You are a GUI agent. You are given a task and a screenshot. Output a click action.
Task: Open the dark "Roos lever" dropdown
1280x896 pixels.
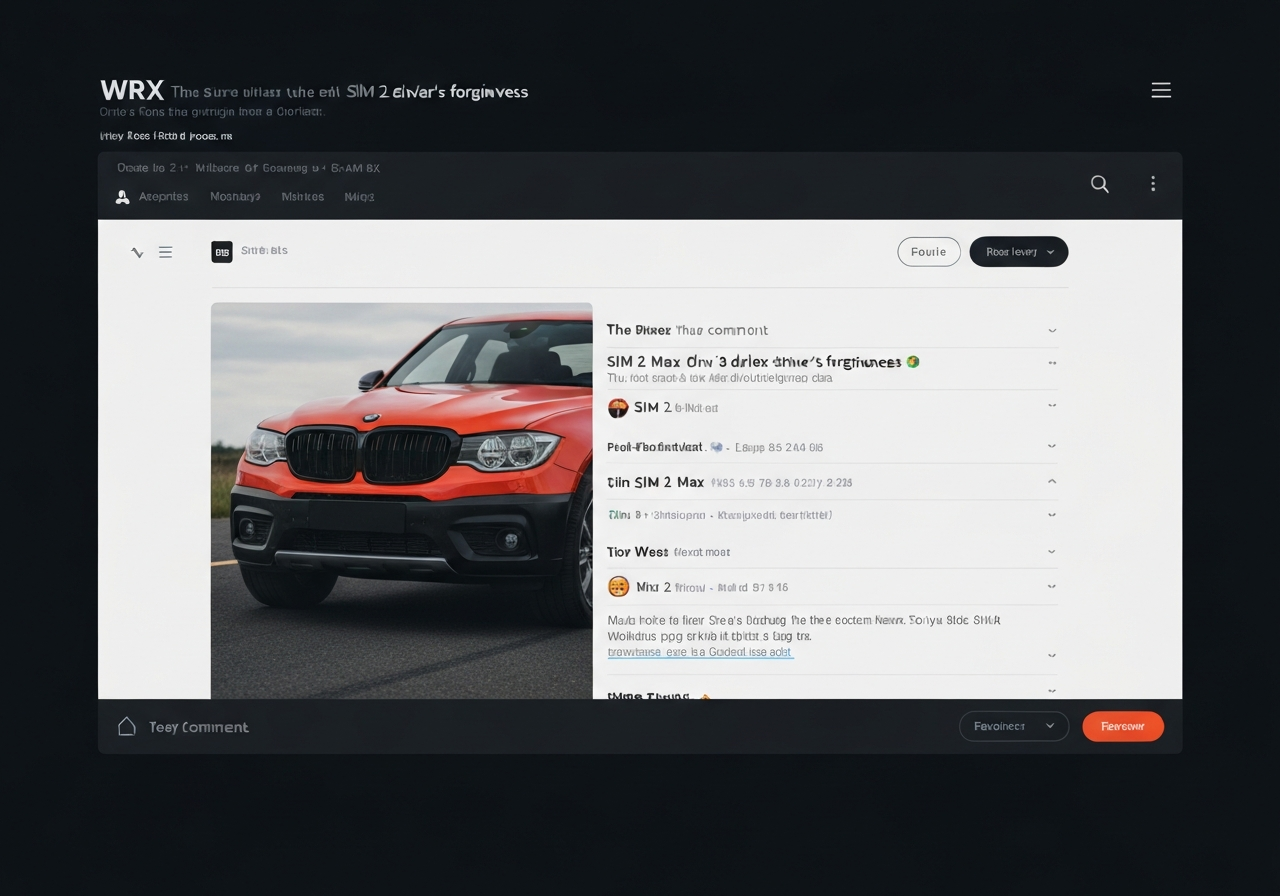coord(1019,252)
